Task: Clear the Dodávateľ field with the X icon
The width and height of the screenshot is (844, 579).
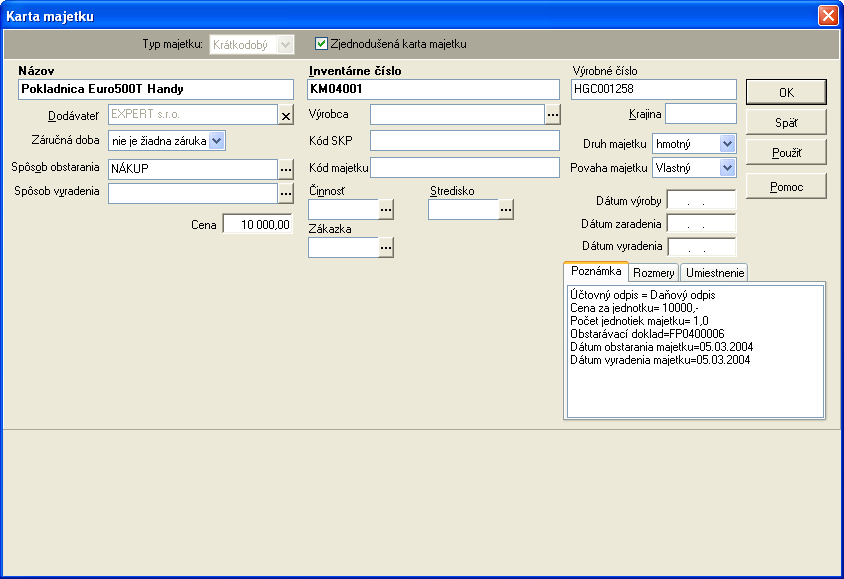Action: coord(286,115)
